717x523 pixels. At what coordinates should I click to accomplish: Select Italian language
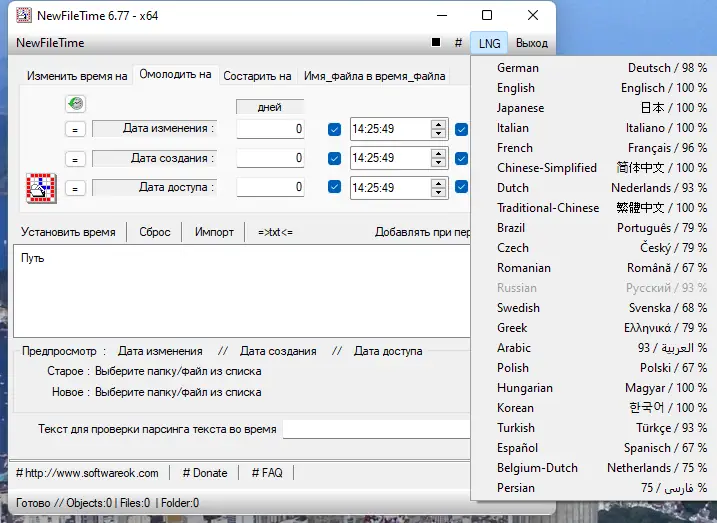594,128
